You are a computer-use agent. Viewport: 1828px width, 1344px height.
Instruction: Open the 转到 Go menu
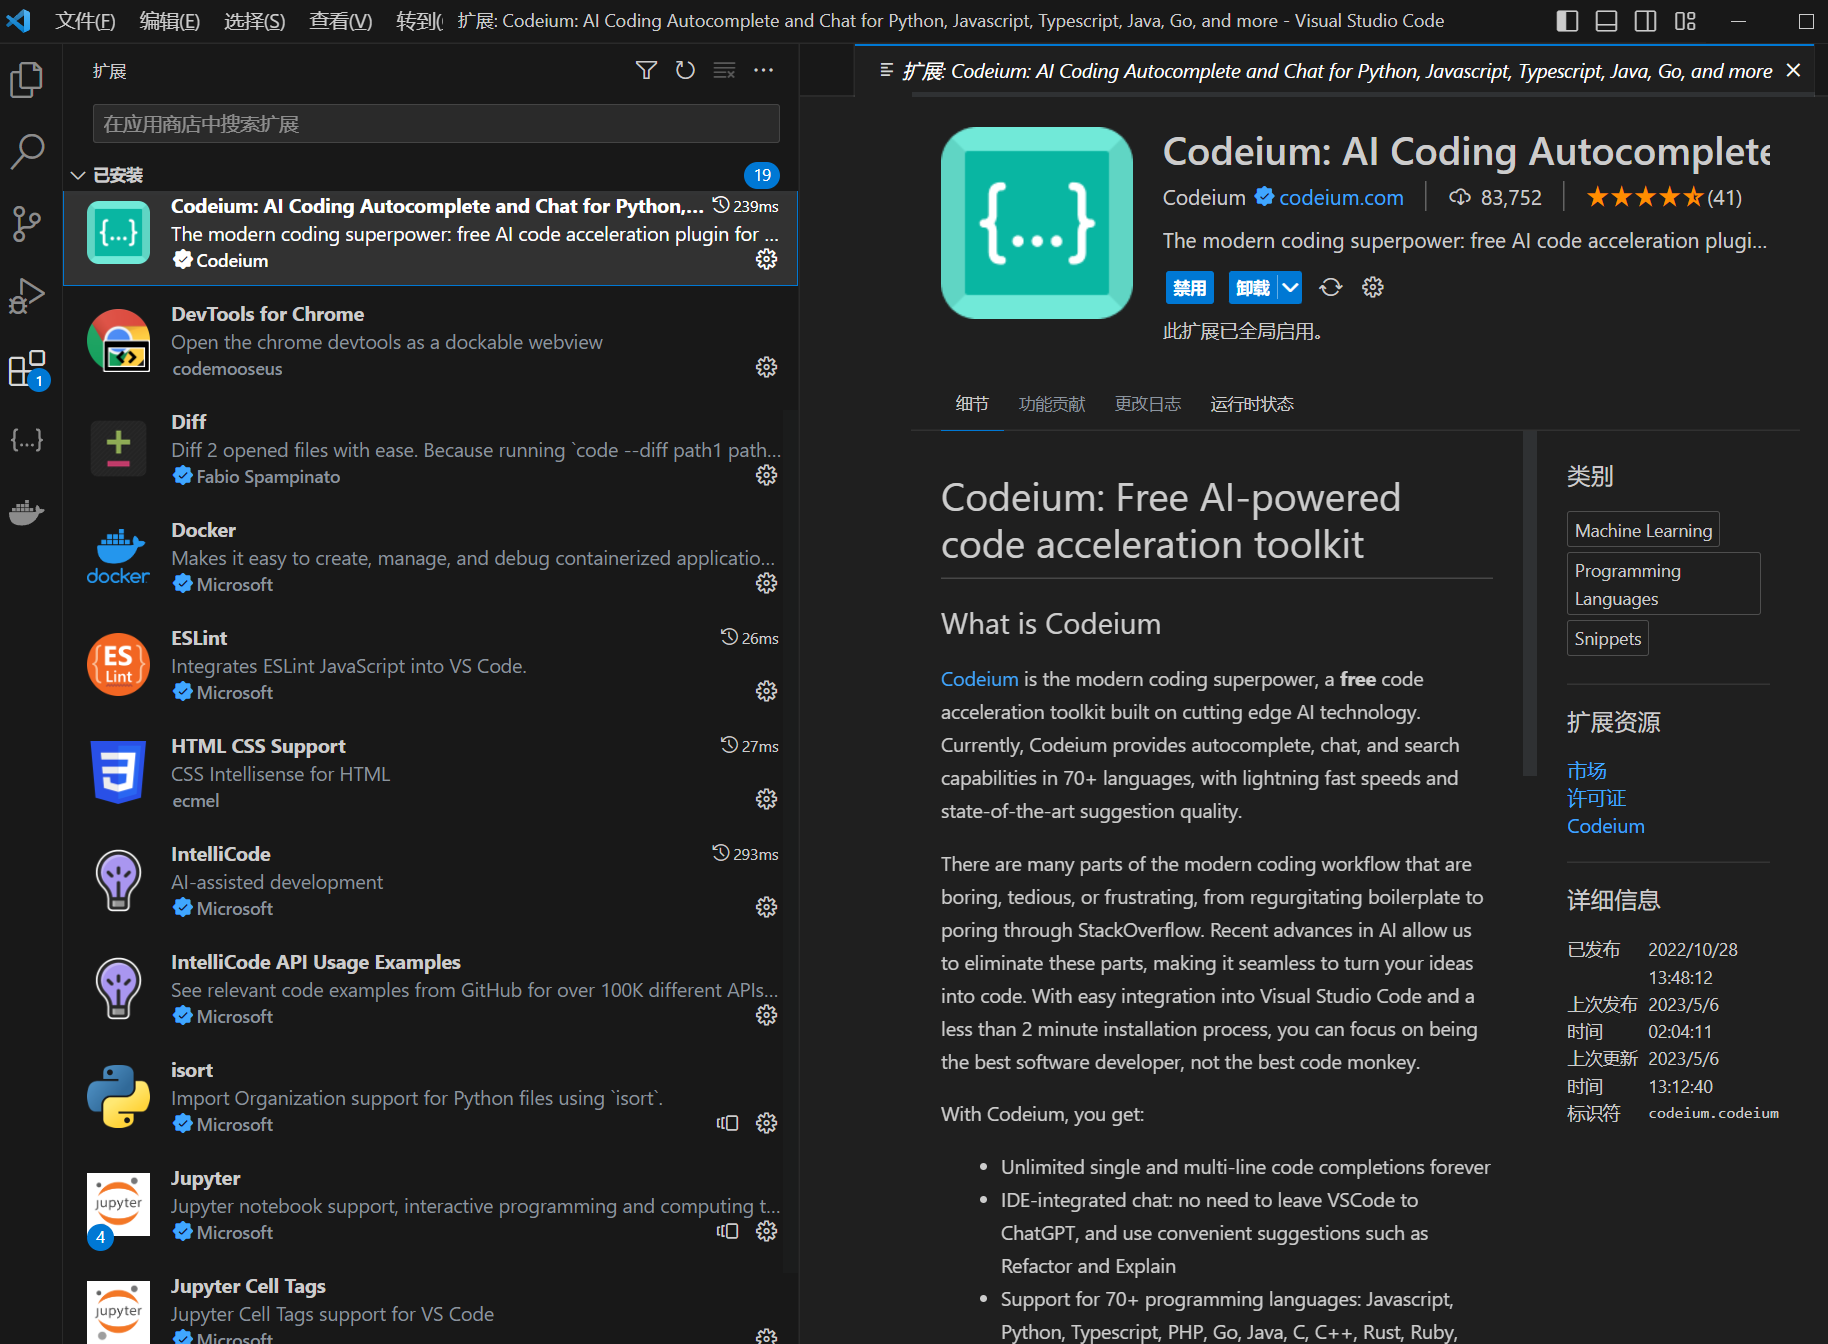click(x=420, y=21)
